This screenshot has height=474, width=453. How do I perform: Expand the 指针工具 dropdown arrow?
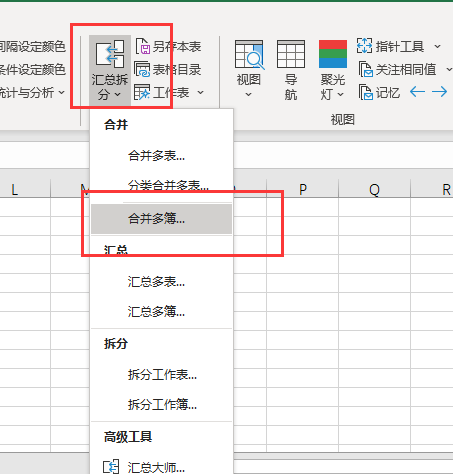coord(437,46)
